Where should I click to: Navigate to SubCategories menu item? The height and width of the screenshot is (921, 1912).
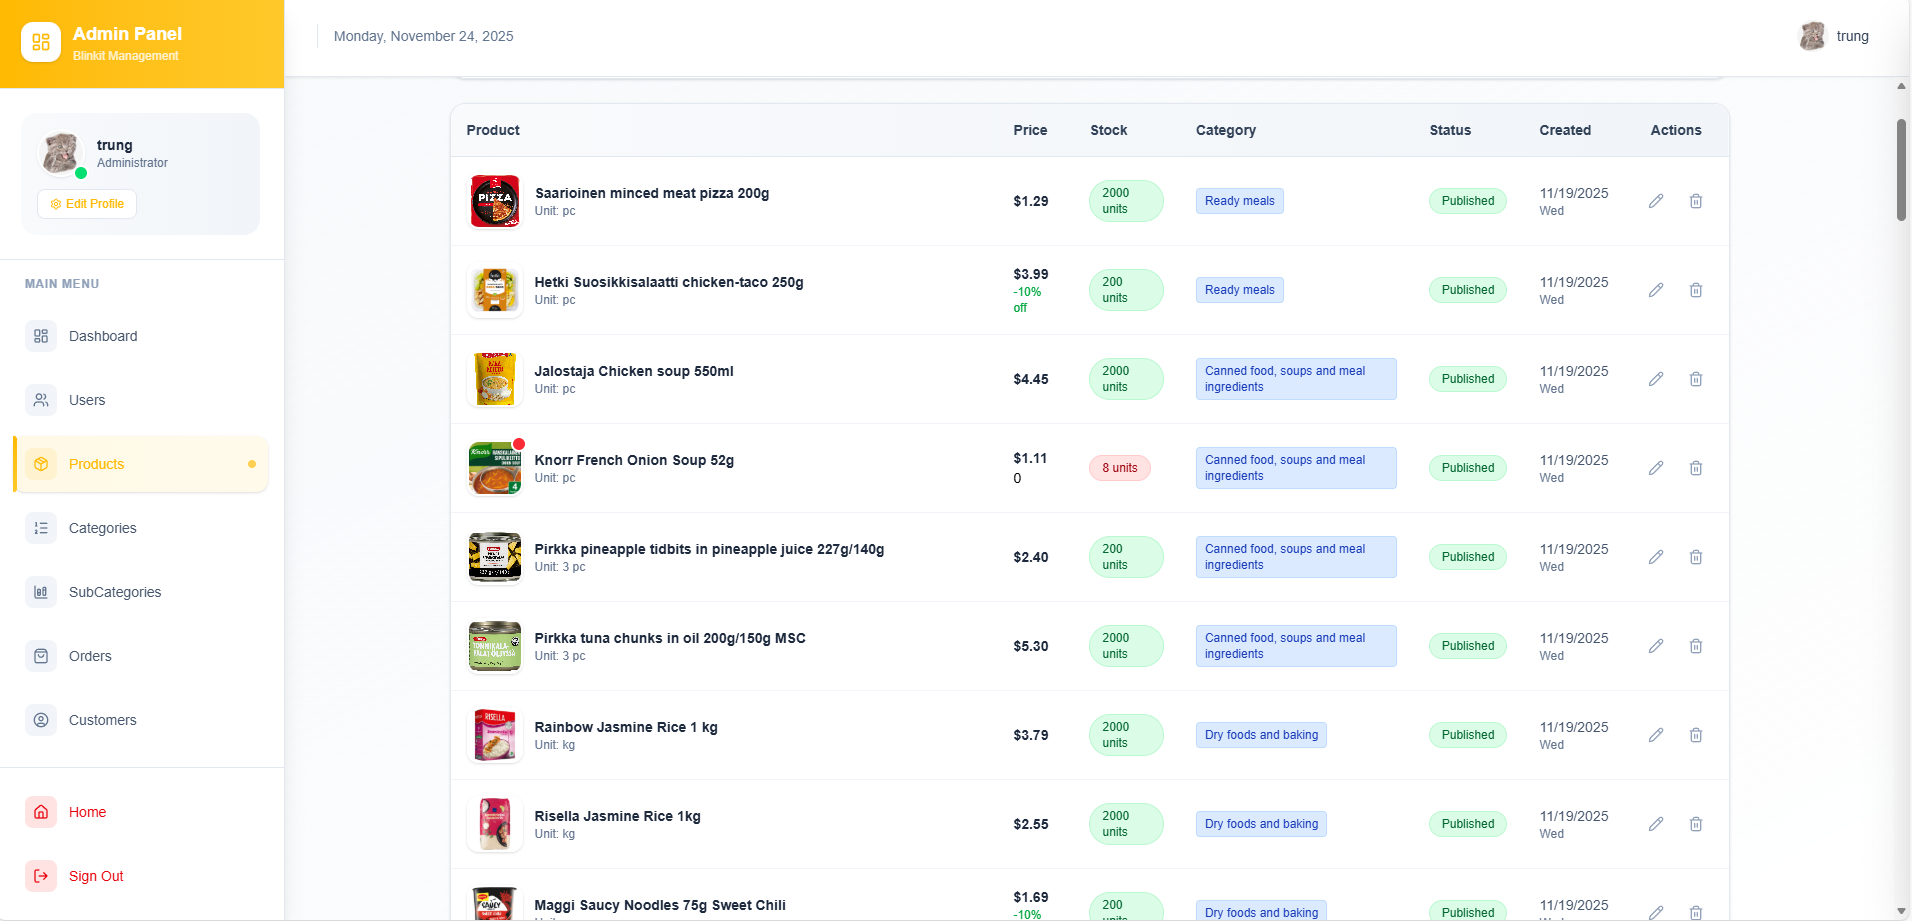(x=141, y=592)
